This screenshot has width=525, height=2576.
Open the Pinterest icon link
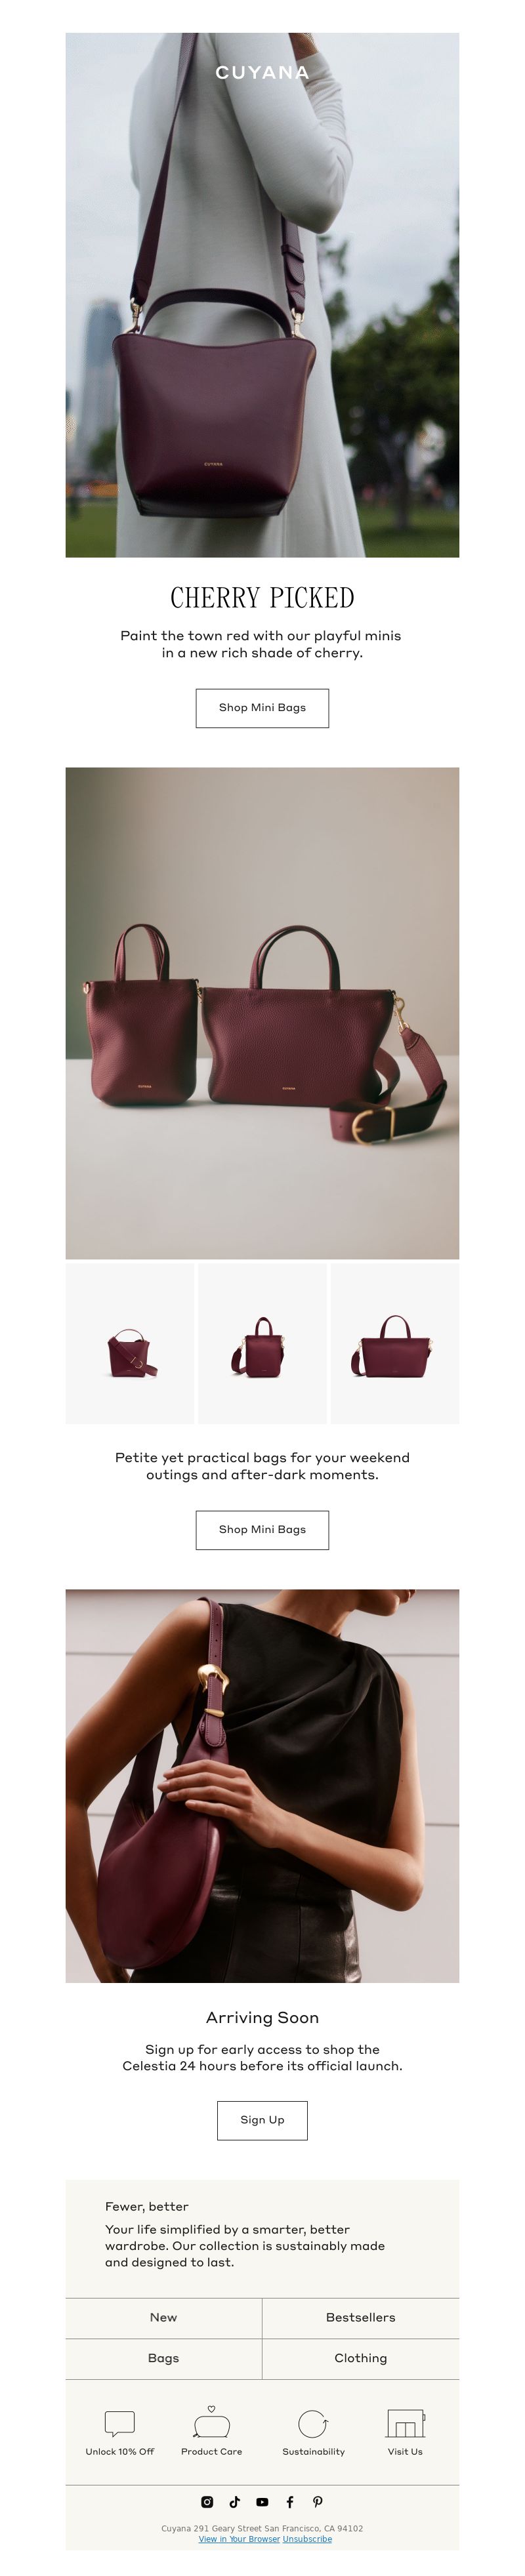click(x=318, y=2501)
